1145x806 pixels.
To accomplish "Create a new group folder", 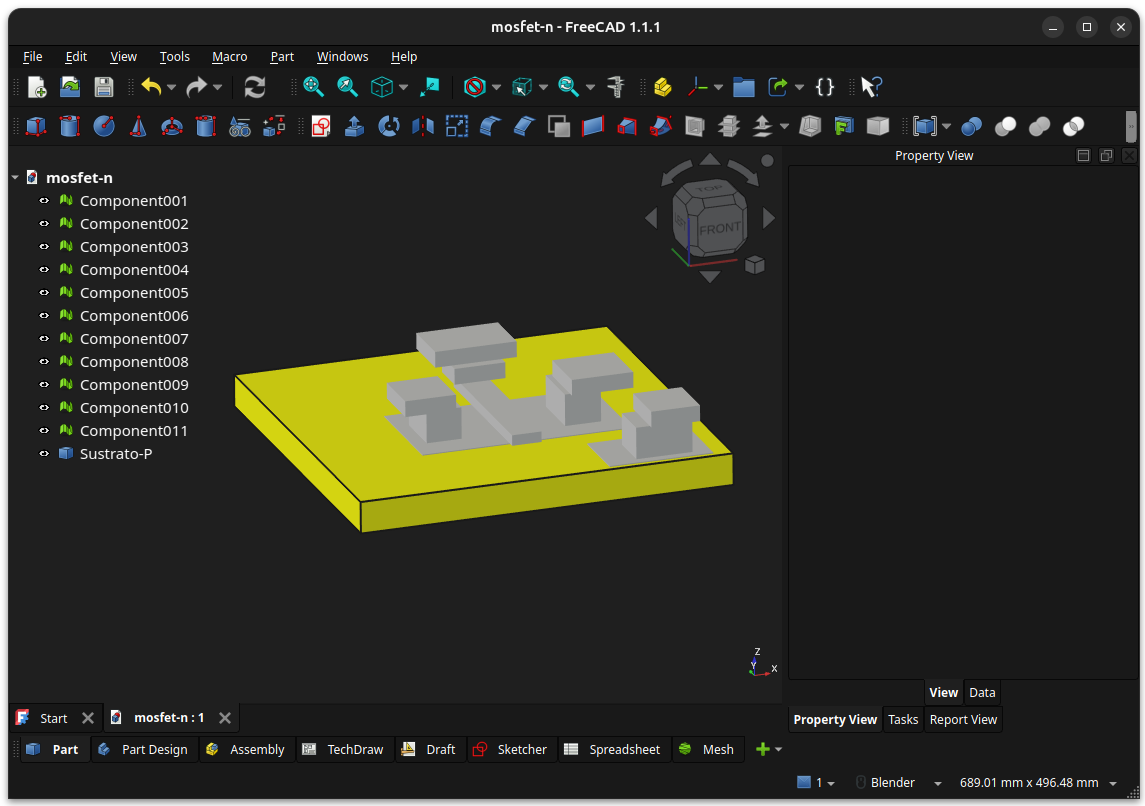I will [x=743, y=87].
